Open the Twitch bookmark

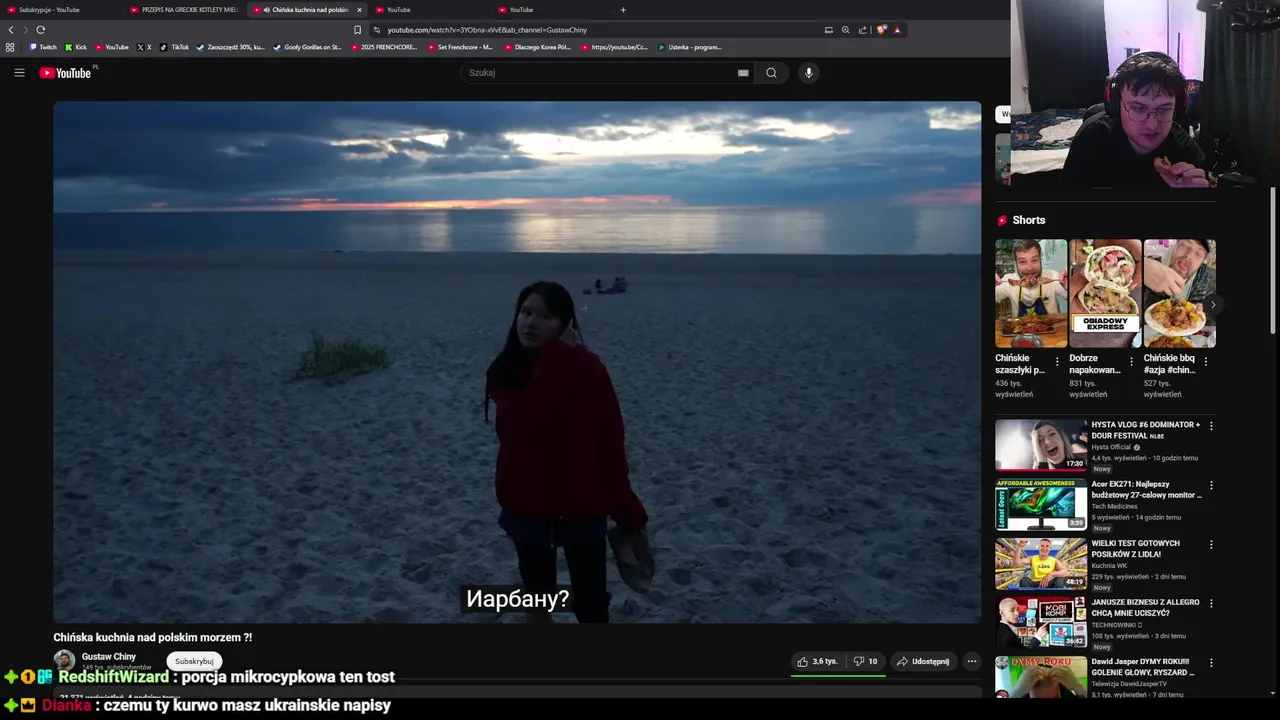[x=43, y=47]
